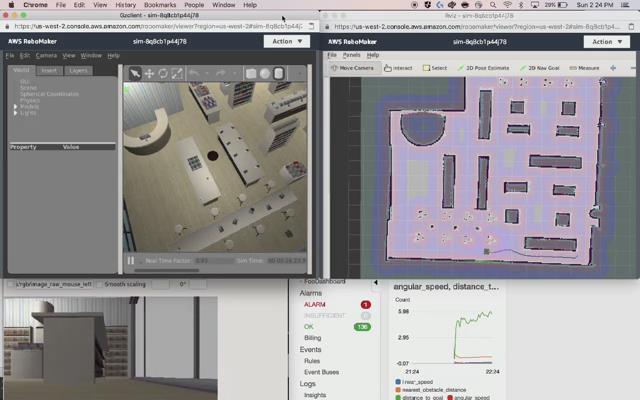Pause the Gazebo simulation
This screenshot has height=400, width=640.
[131, 261]
